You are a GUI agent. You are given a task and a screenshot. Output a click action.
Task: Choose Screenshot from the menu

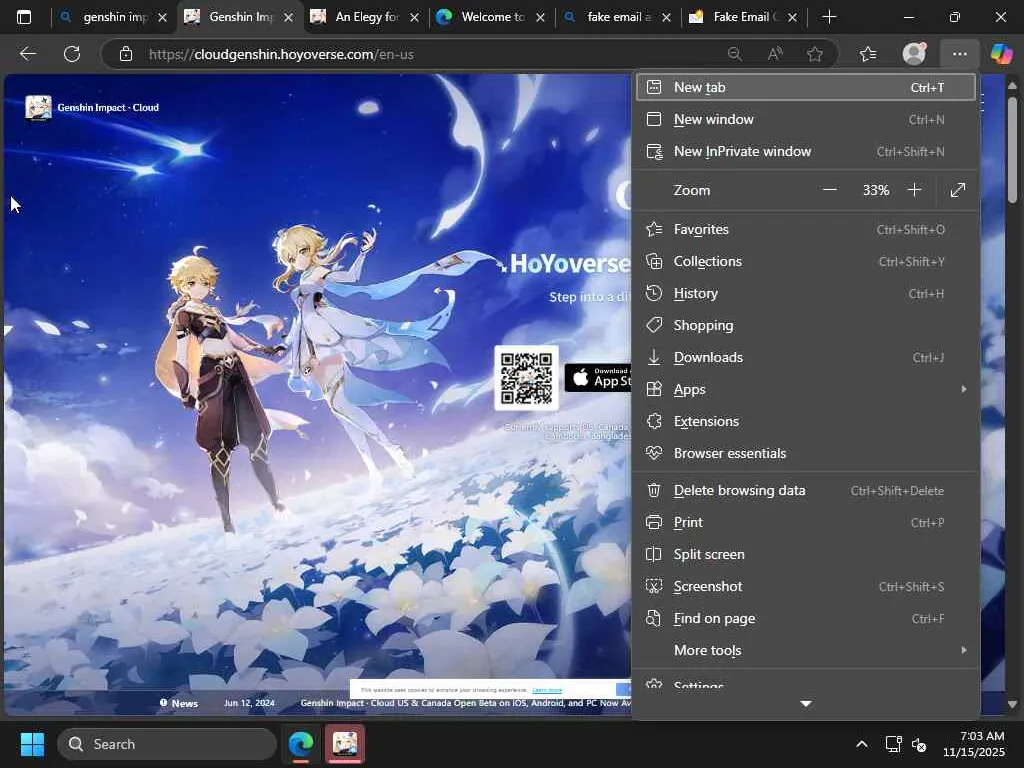[x=806, y=586]
